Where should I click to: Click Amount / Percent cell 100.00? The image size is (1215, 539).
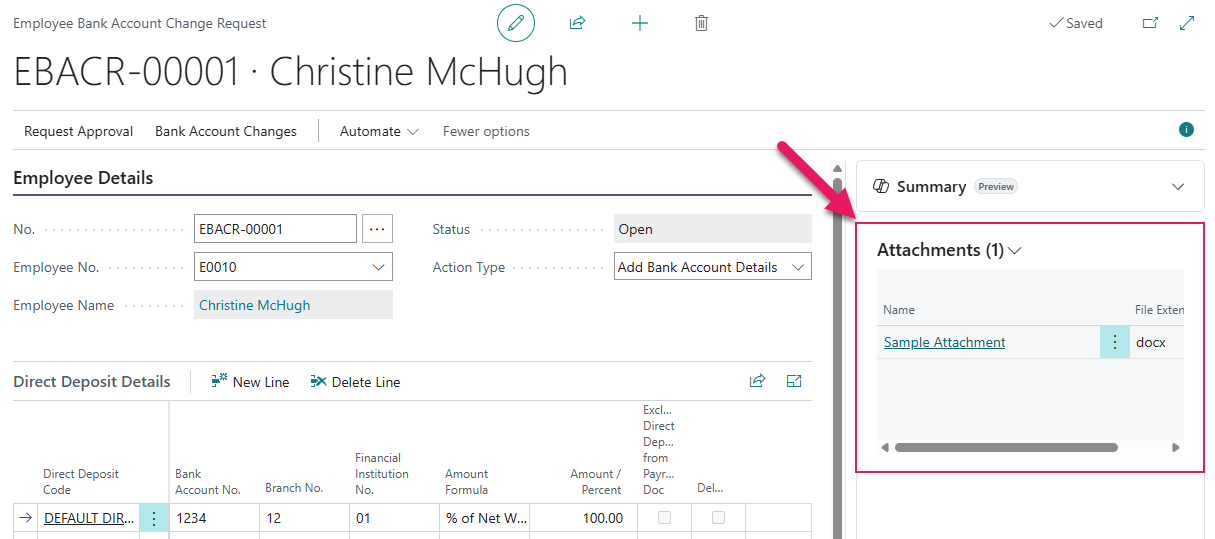click(583, 518)
